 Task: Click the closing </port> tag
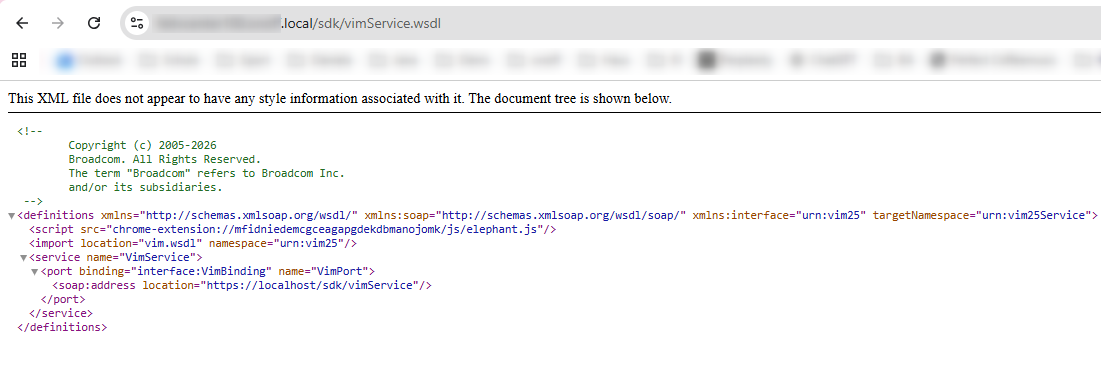tap(63, 300)
